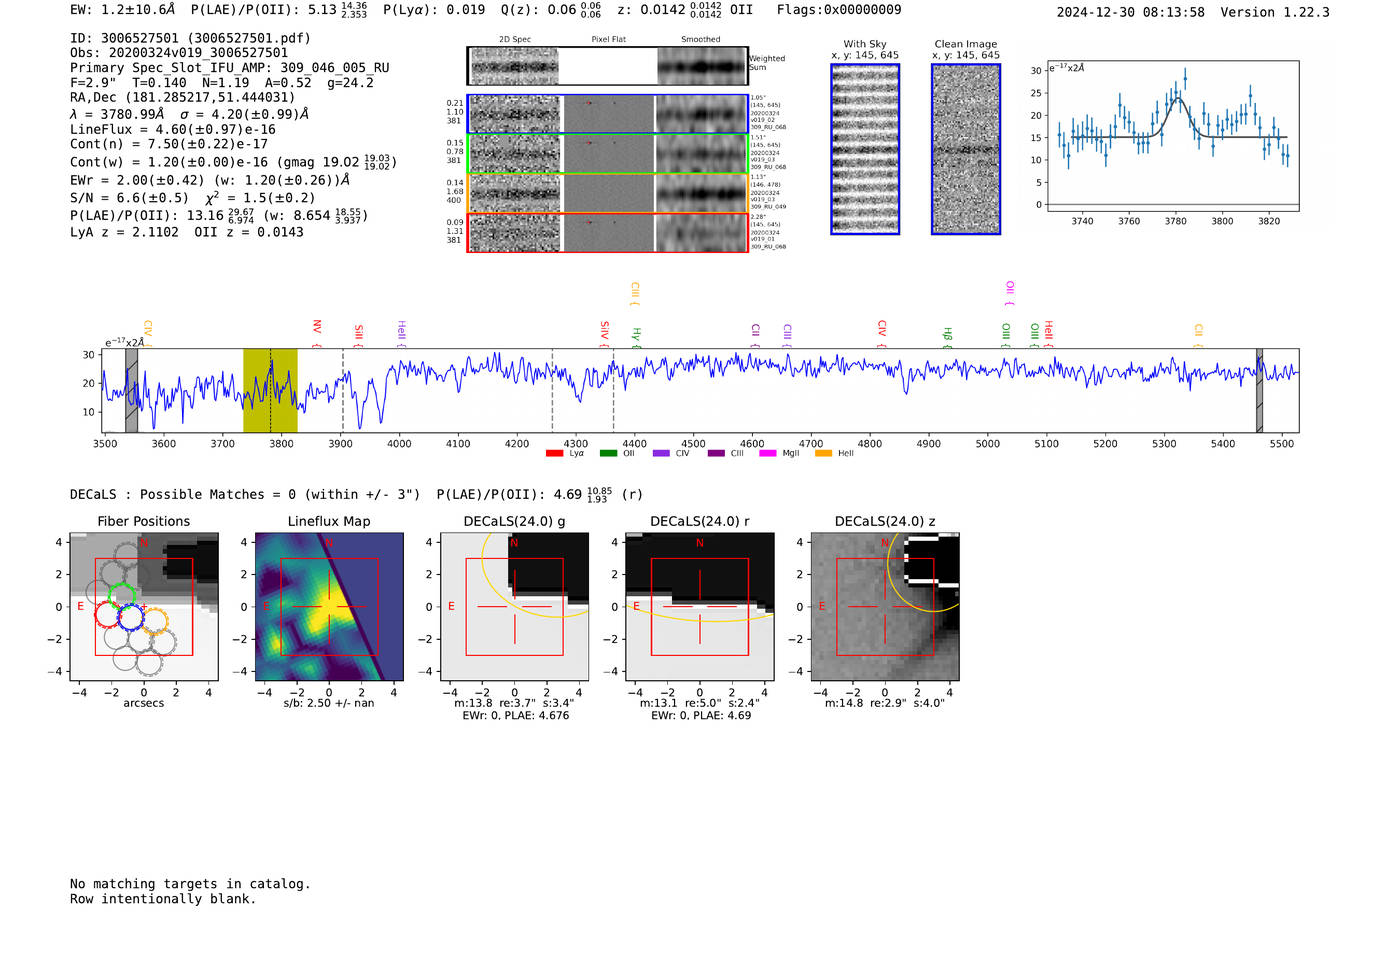Click the LyA z = 2.1102 text
Image resolution: width=1400 pixels, height=953 pixels.
(x=125, y=232)
